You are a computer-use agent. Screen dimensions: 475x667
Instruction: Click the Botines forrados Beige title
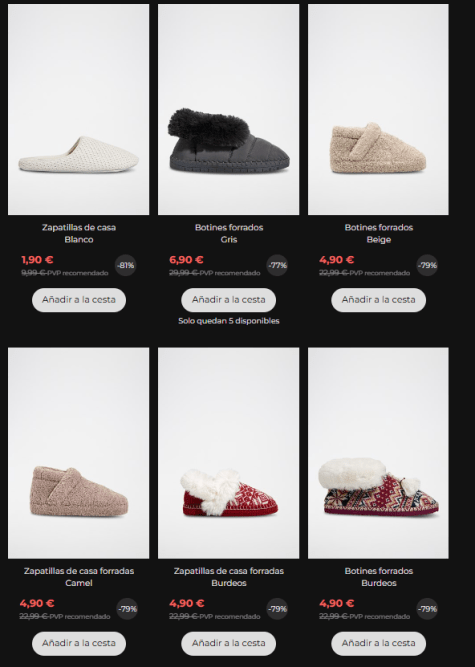(378, 234)
